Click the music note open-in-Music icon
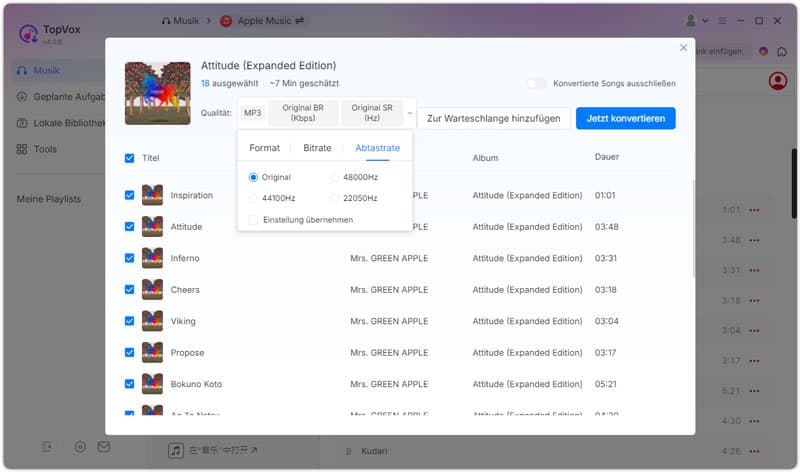 (176, 451)
